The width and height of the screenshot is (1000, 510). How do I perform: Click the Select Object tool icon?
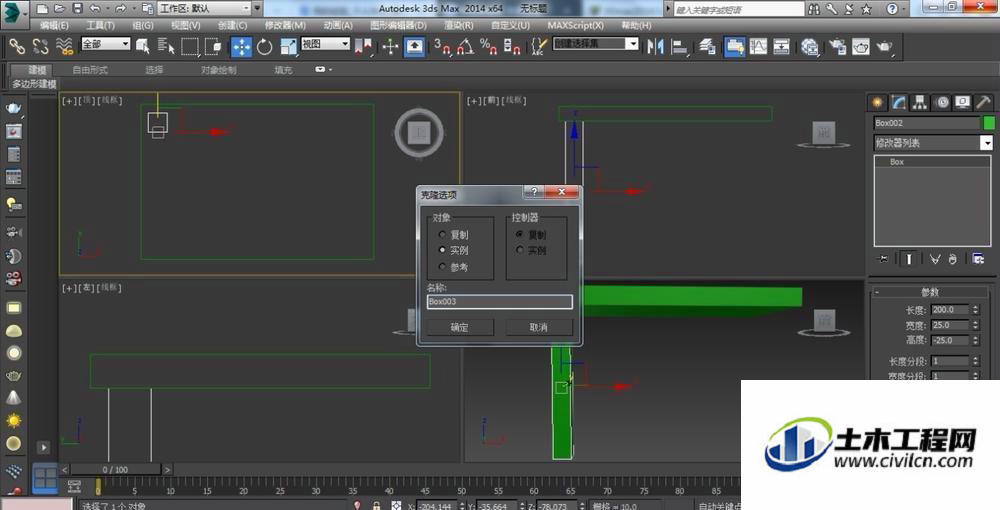[x=142, y=46]
